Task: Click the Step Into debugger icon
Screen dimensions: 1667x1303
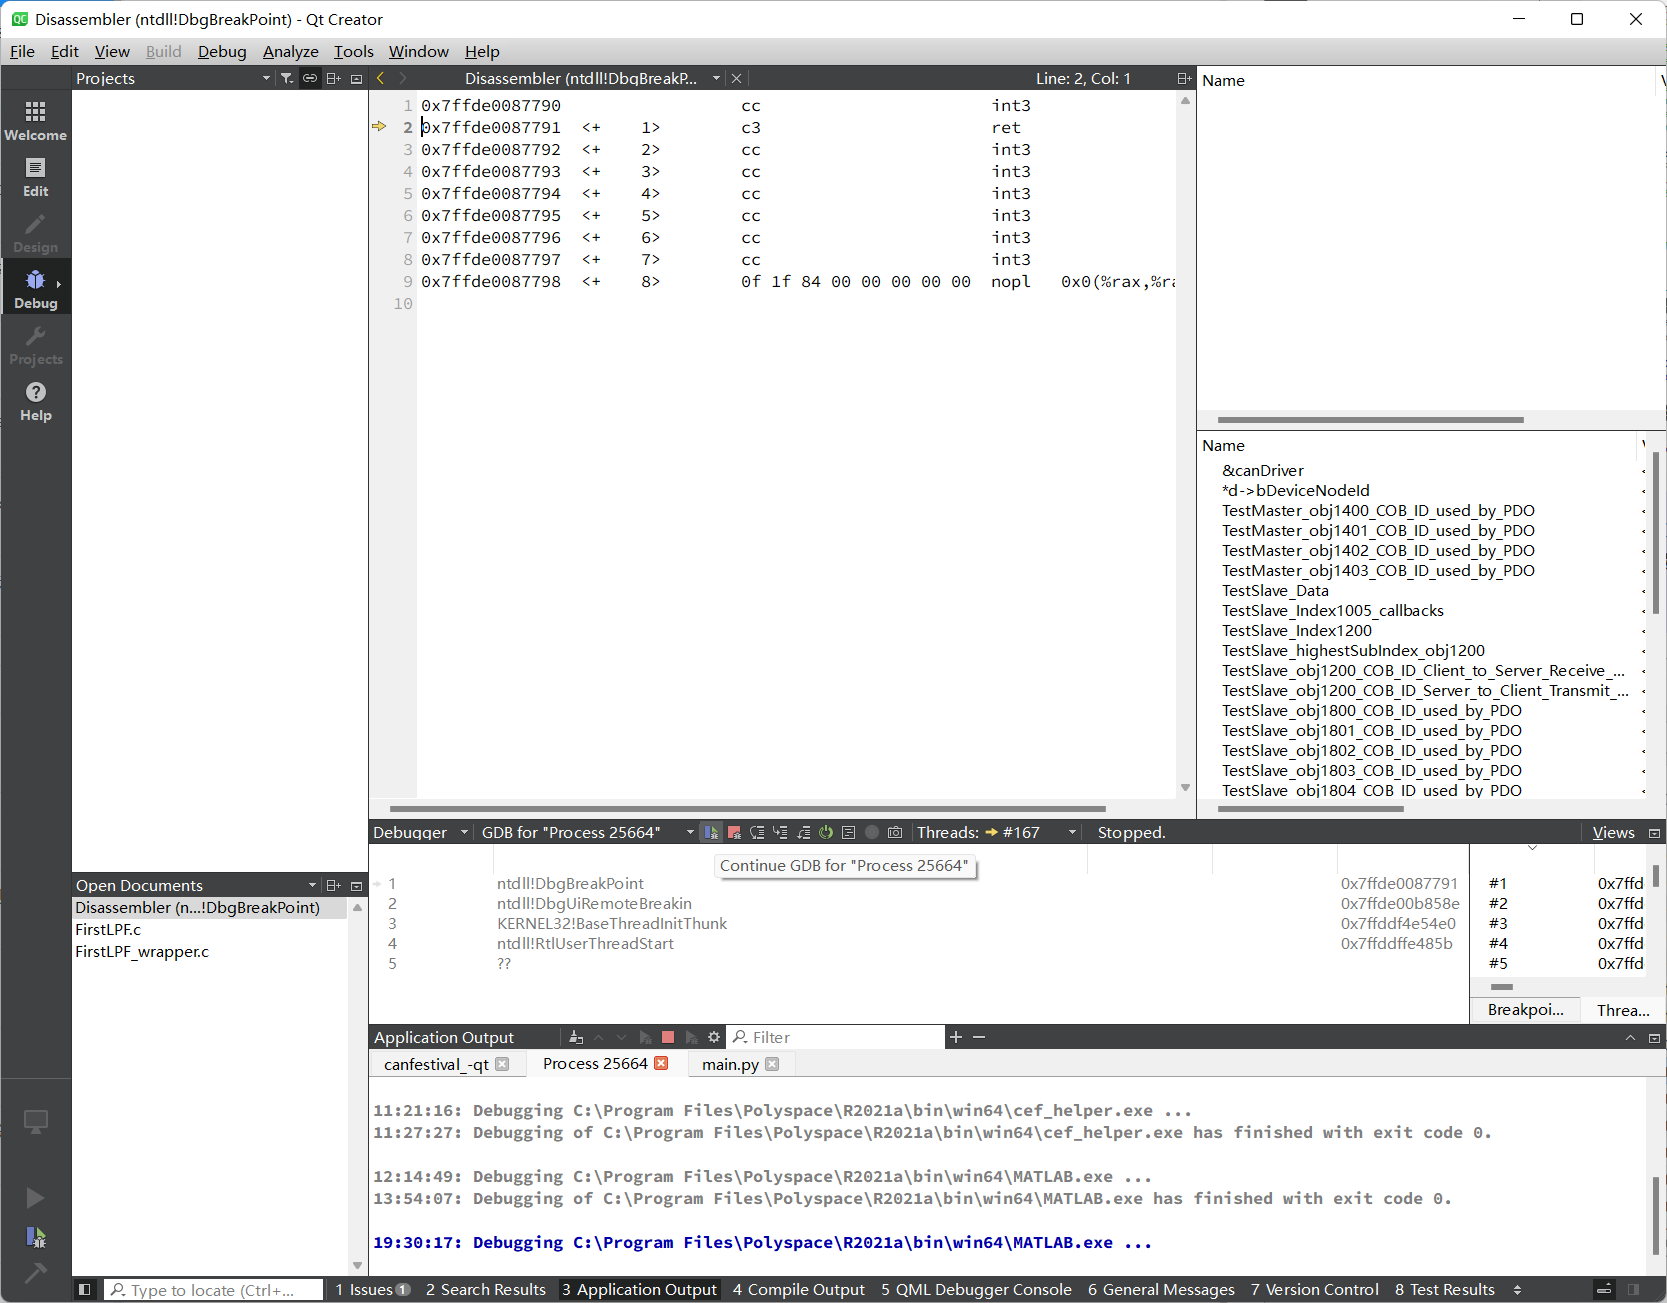Action: click(781, 831)
